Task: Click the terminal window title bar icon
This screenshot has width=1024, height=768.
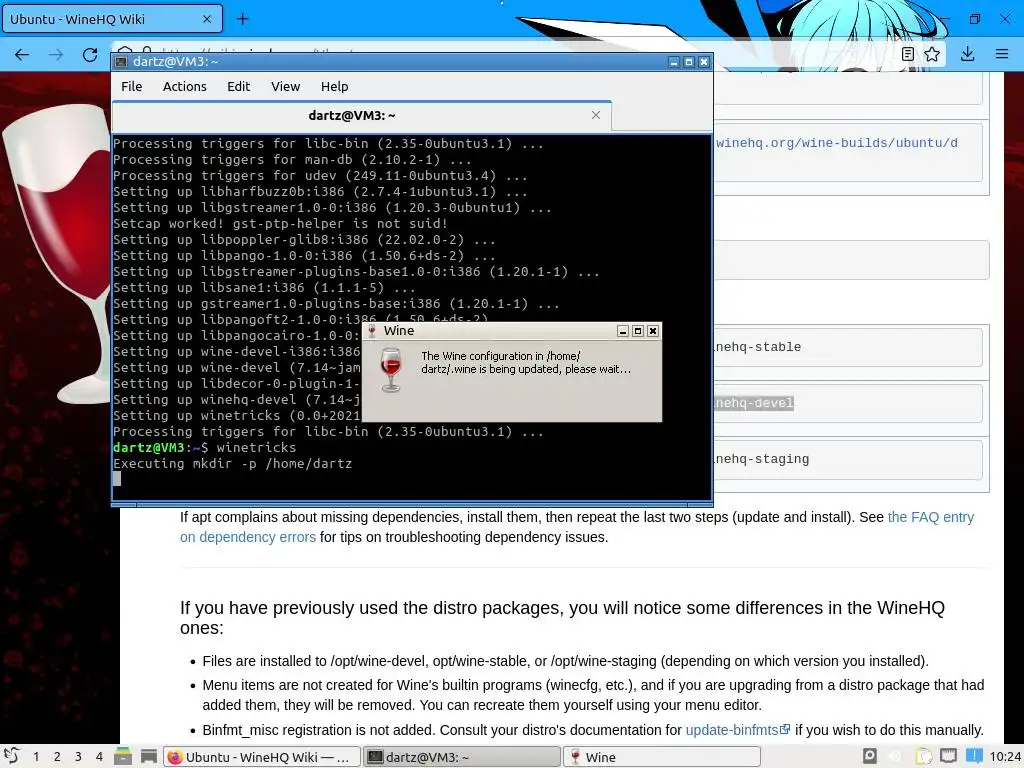Action: [121, 62]
